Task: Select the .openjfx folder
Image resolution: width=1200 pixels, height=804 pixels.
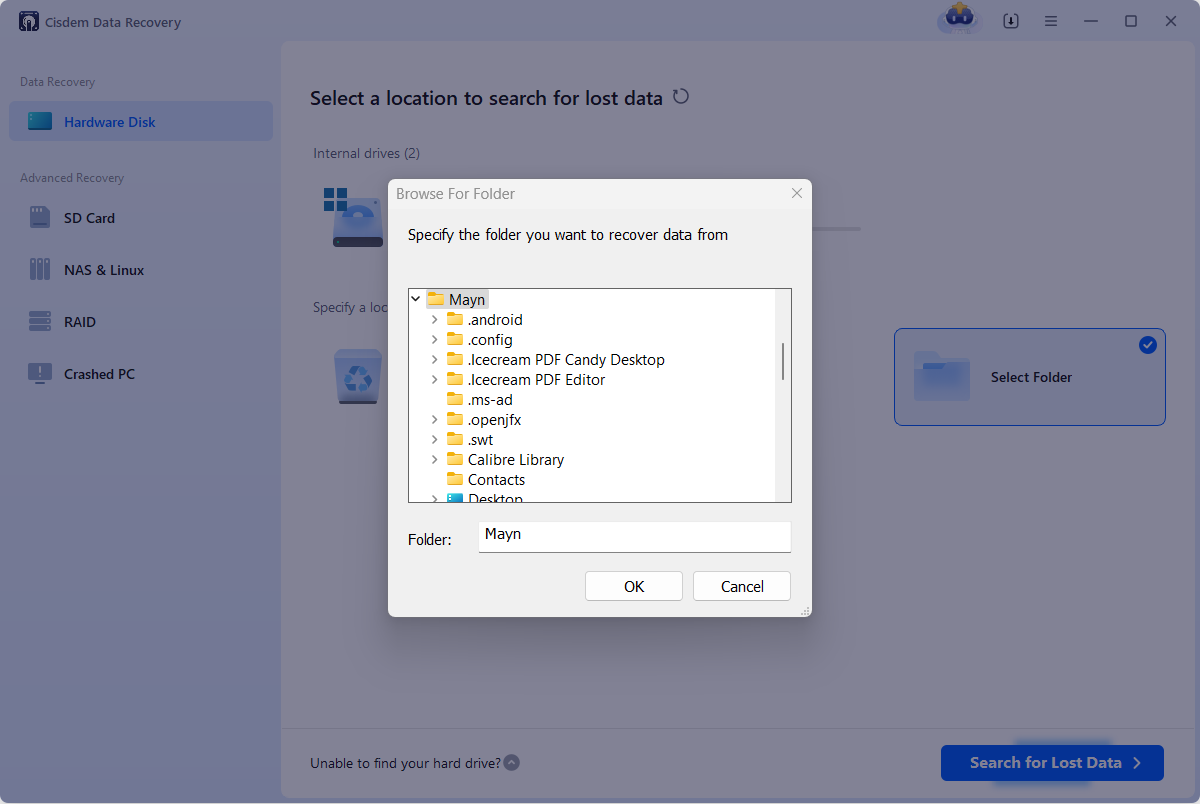Action: tap(494, 419)
